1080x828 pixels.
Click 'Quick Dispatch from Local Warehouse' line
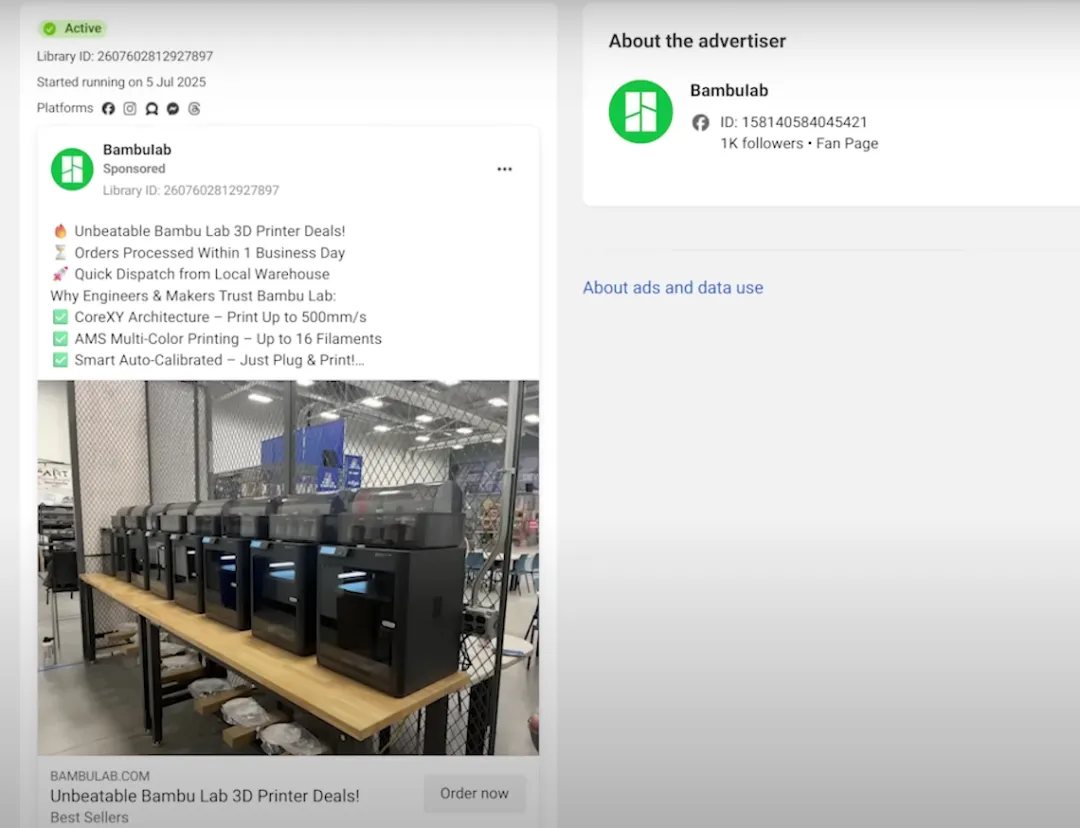pos(202,274)
